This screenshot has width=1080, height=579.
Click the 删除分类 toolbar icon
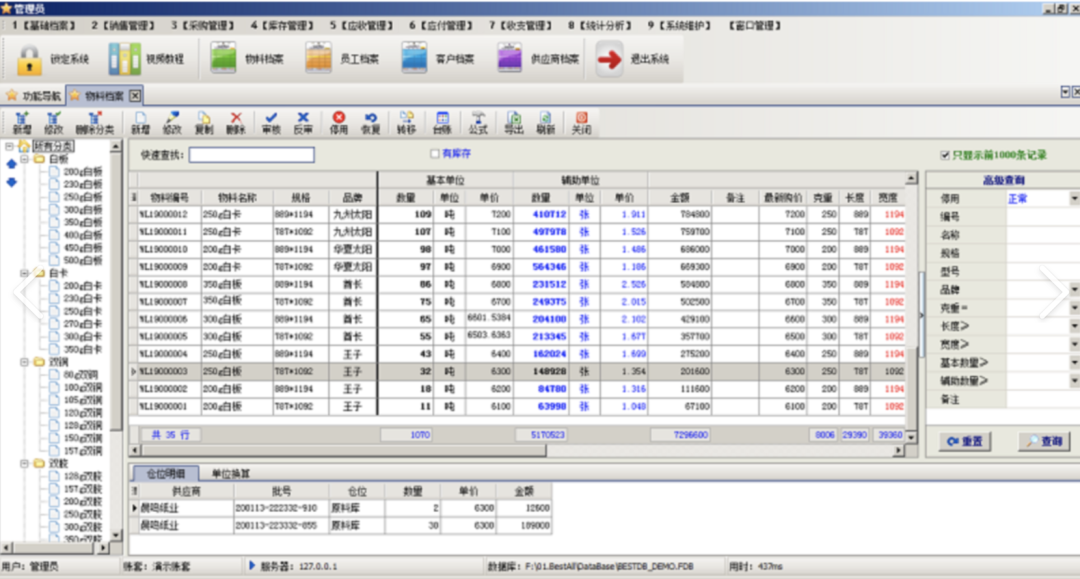tap(94, 123)
